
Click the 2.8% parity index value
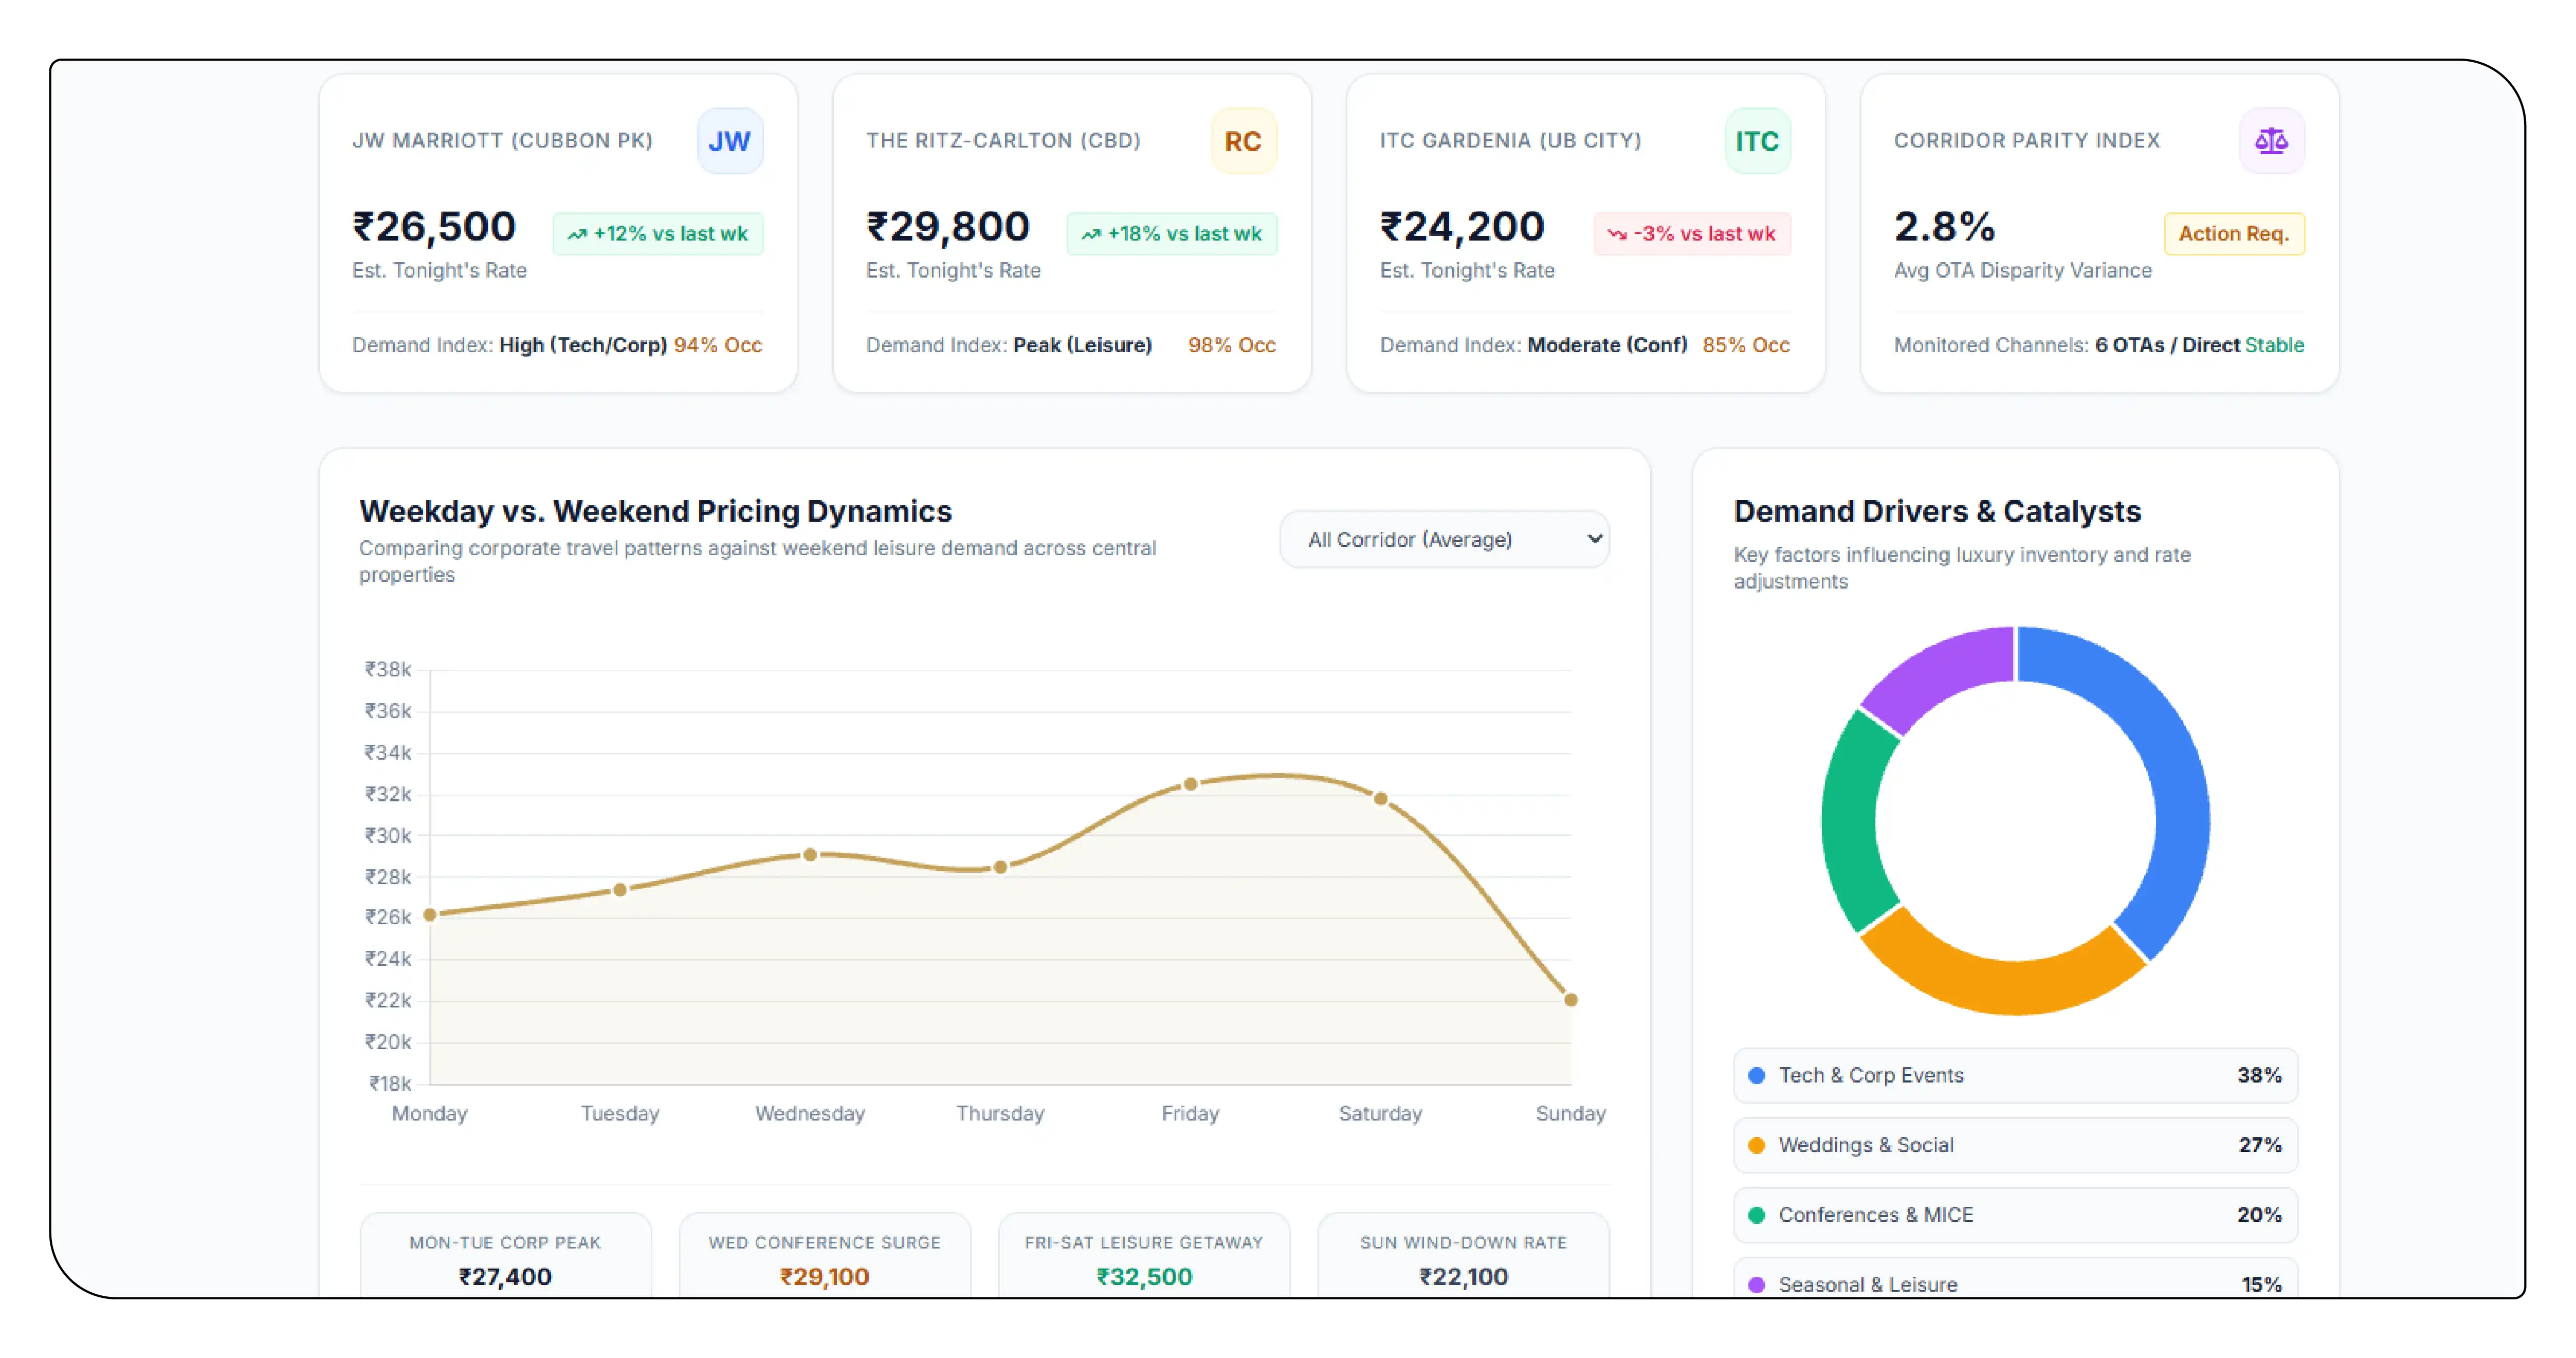coord(1944,227)
